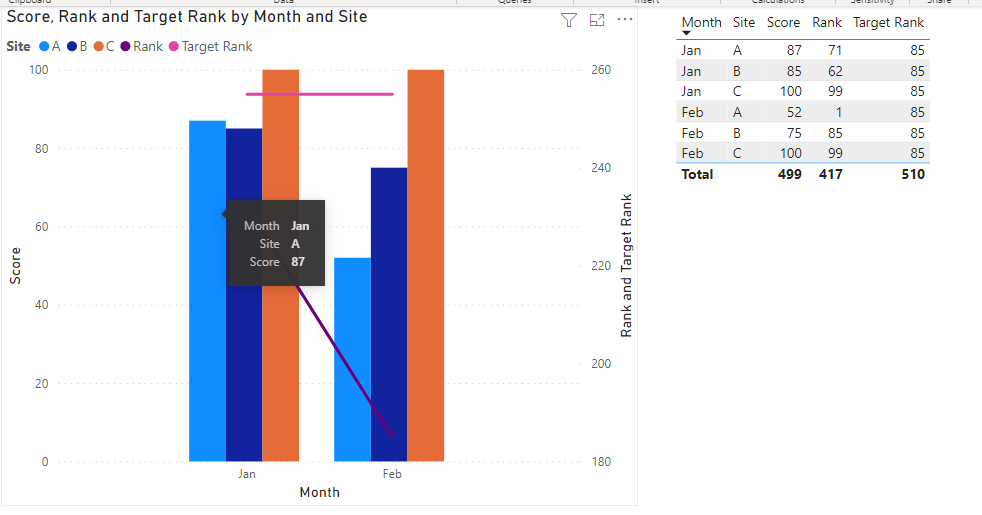
Task: Click Score value 52 in the table
Action: pos(794,112)
